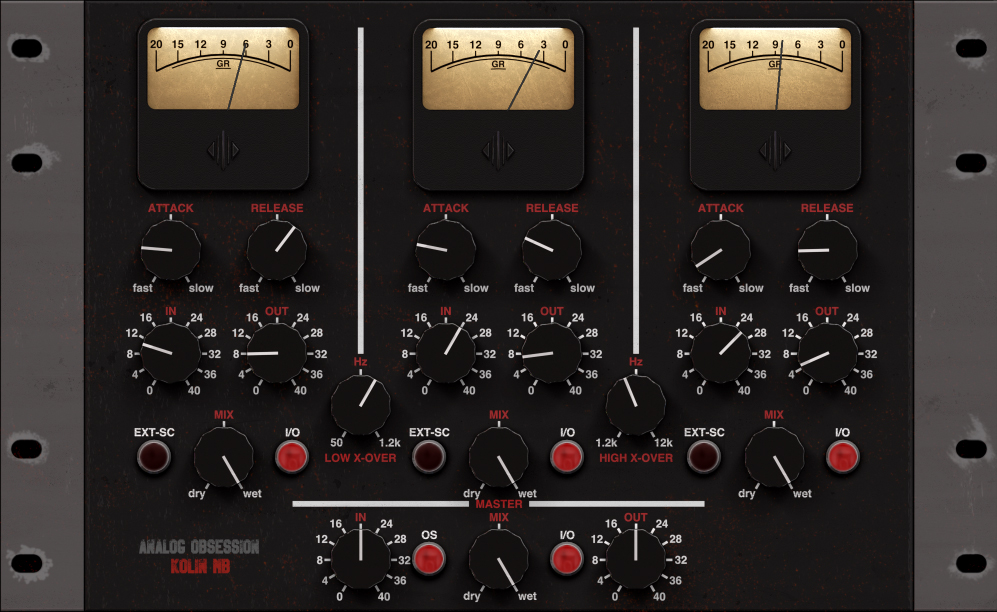This screenshot has width=997, height=612.
Task: Click the high band RELEASE knob
Action: (827, 250)
